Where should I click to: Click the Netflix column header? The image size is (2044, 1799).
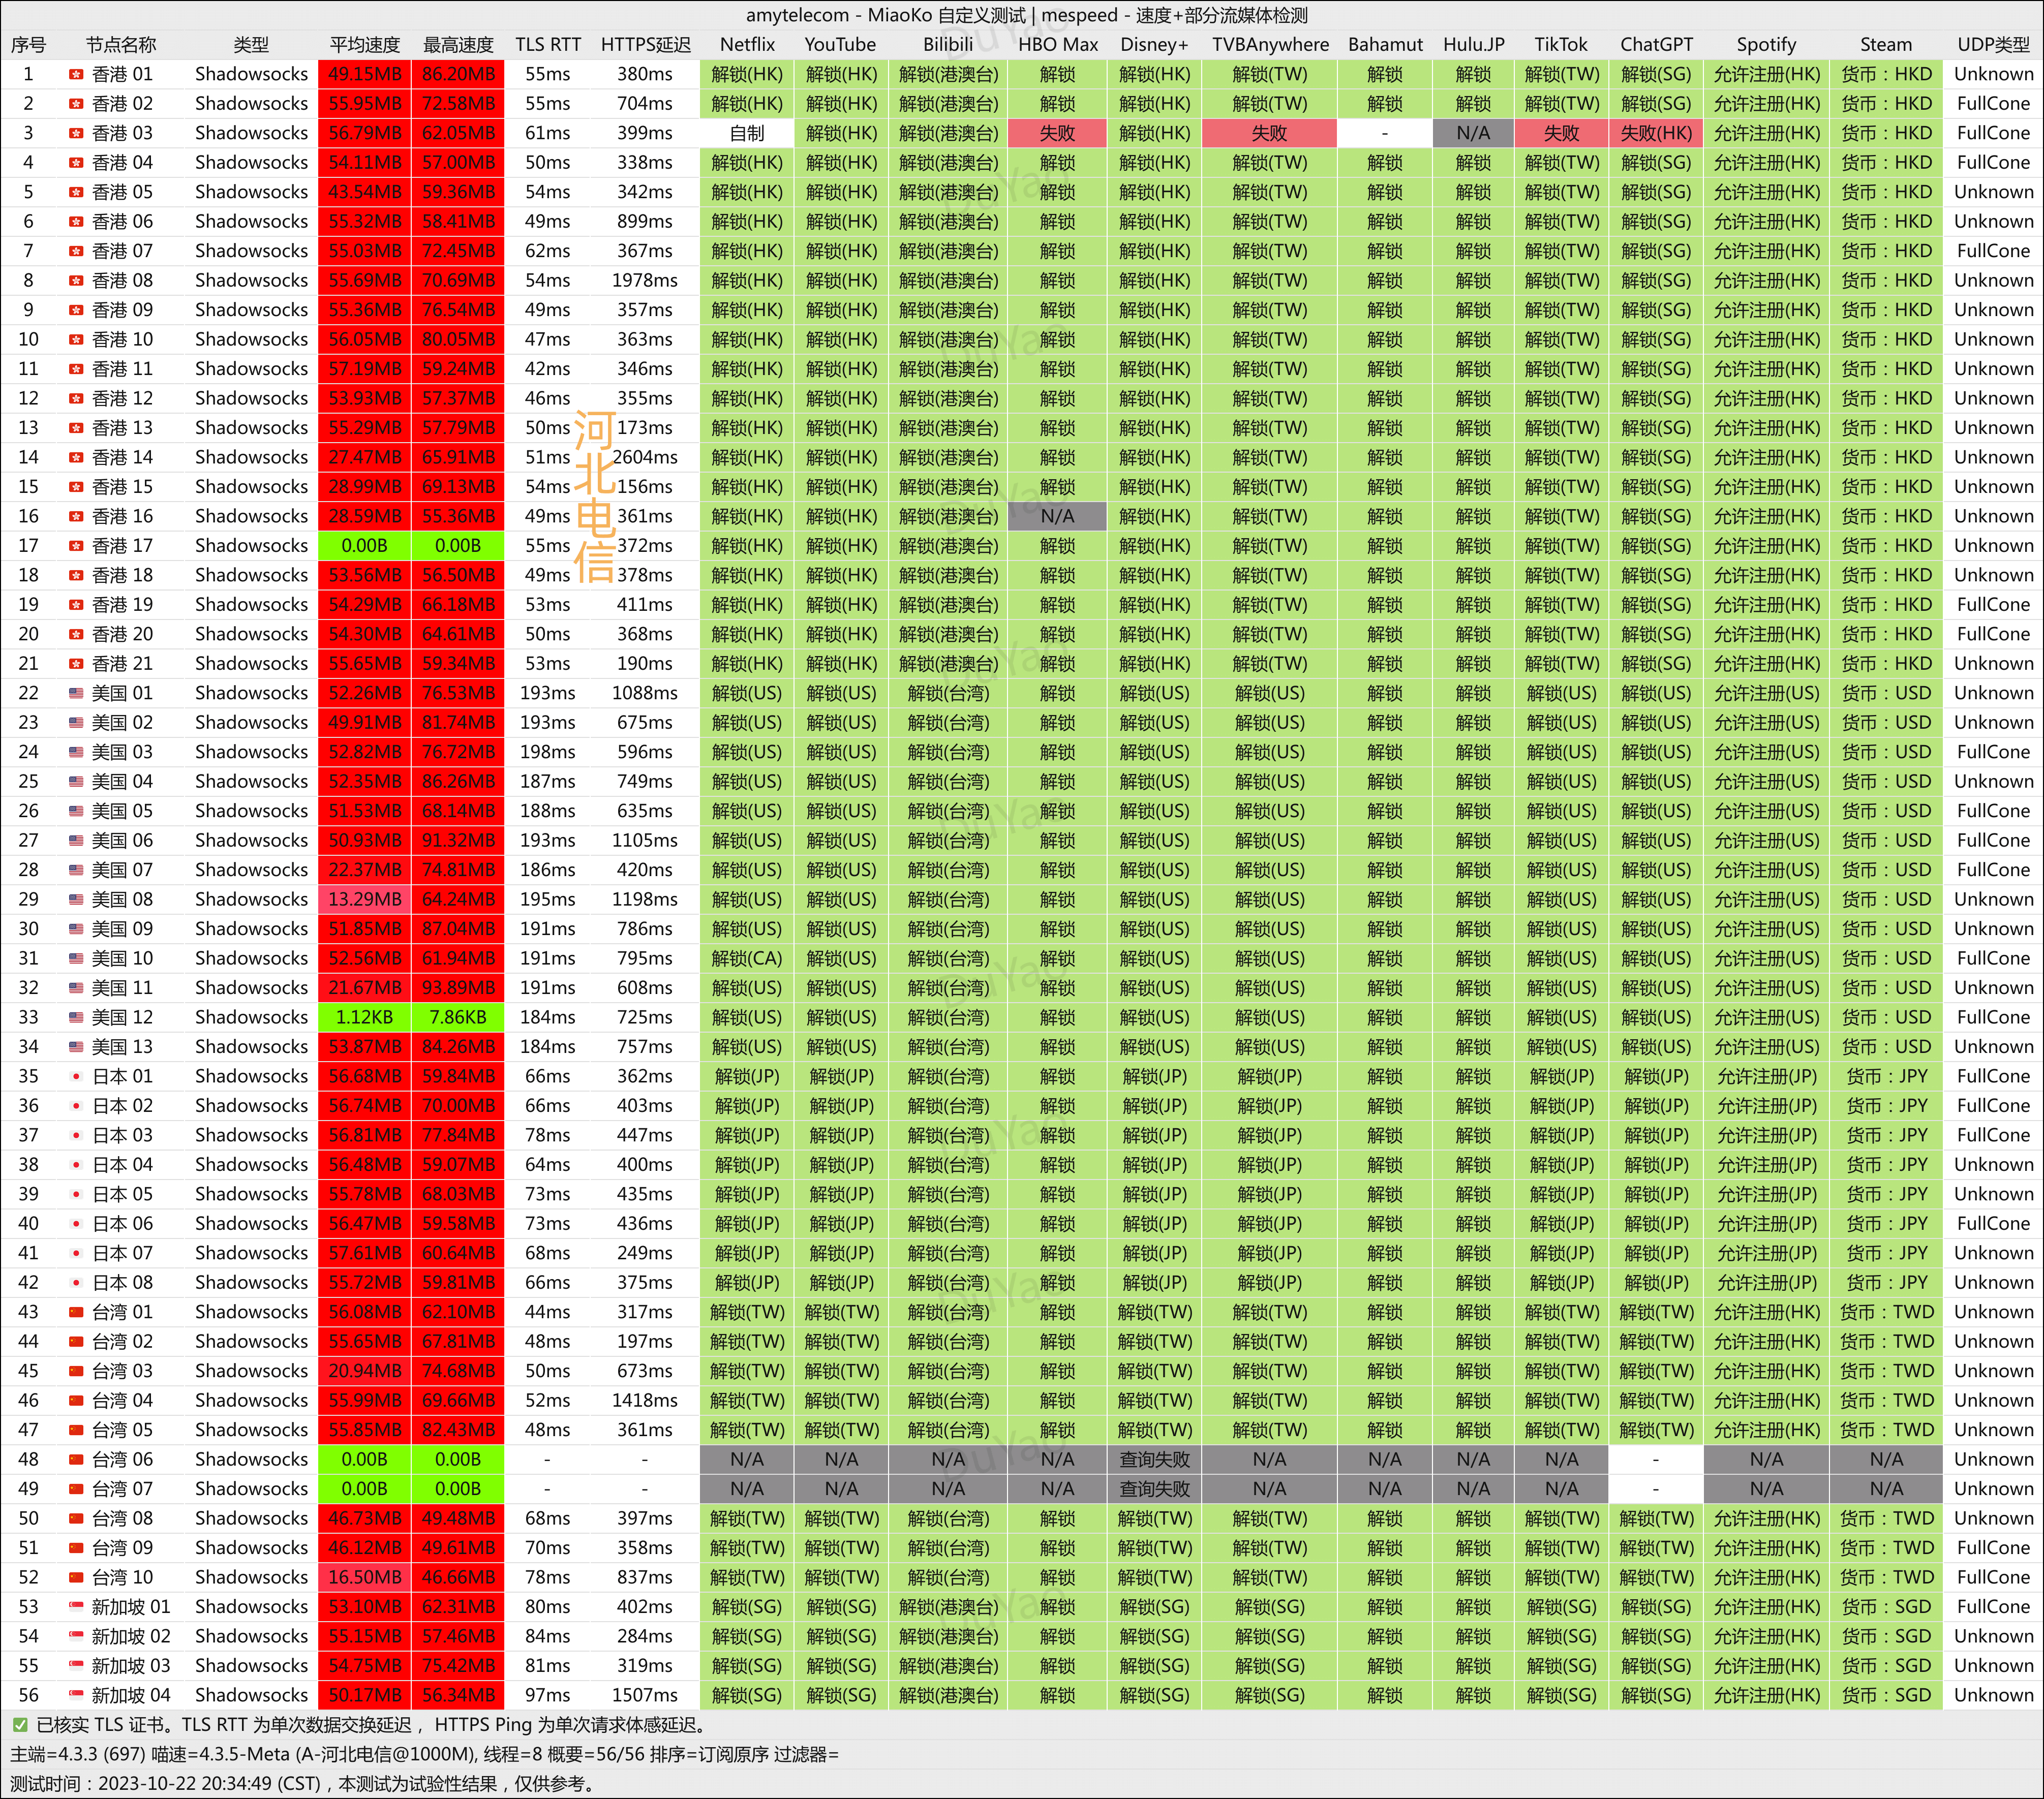pos(747,45)
